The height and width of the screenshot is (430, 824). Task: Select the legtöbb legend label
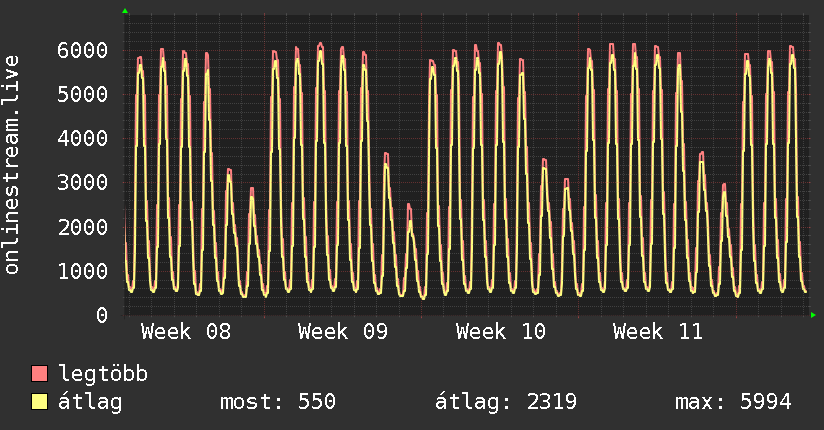103,374
